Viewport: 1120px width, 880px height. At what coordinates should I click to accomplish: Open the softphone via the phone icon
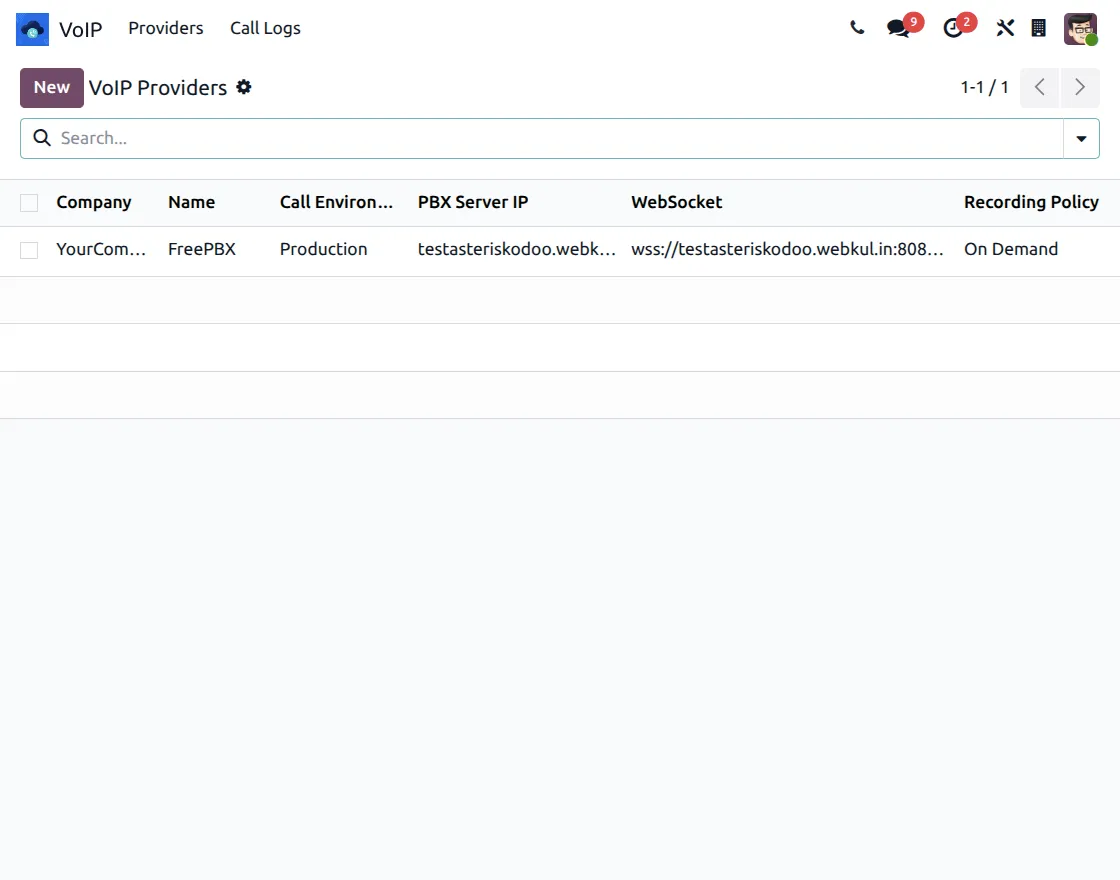[x=857, y=28]
